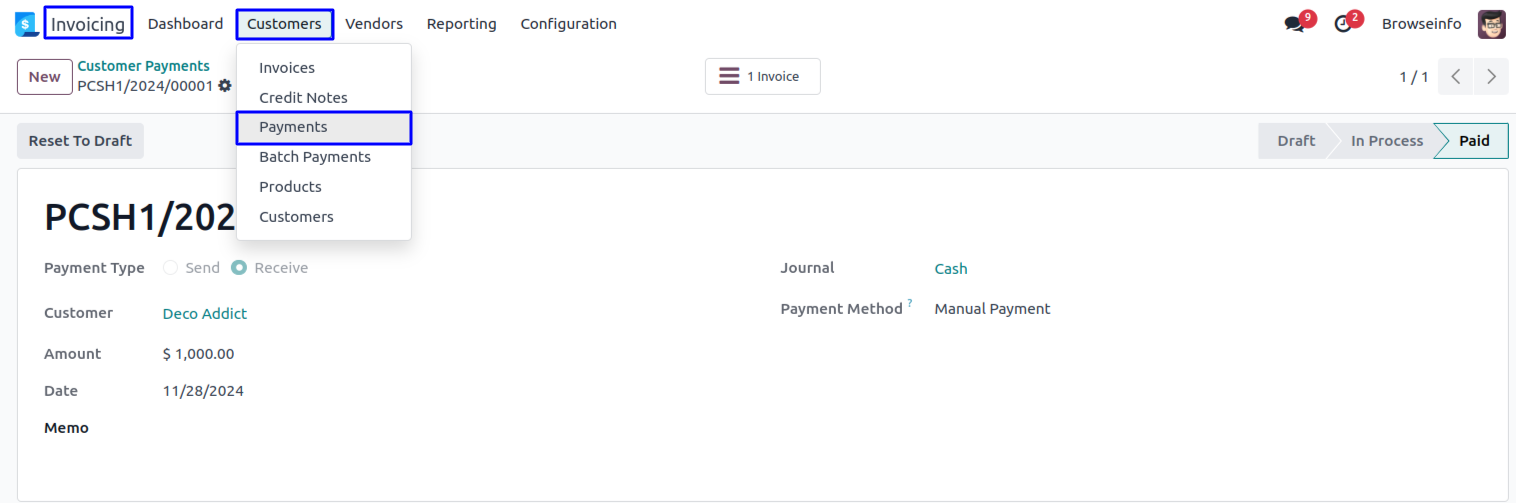Choose Batch Payments from Customers menu
The height and width of the screenshot is (503, 1516).
pos(315,157)
